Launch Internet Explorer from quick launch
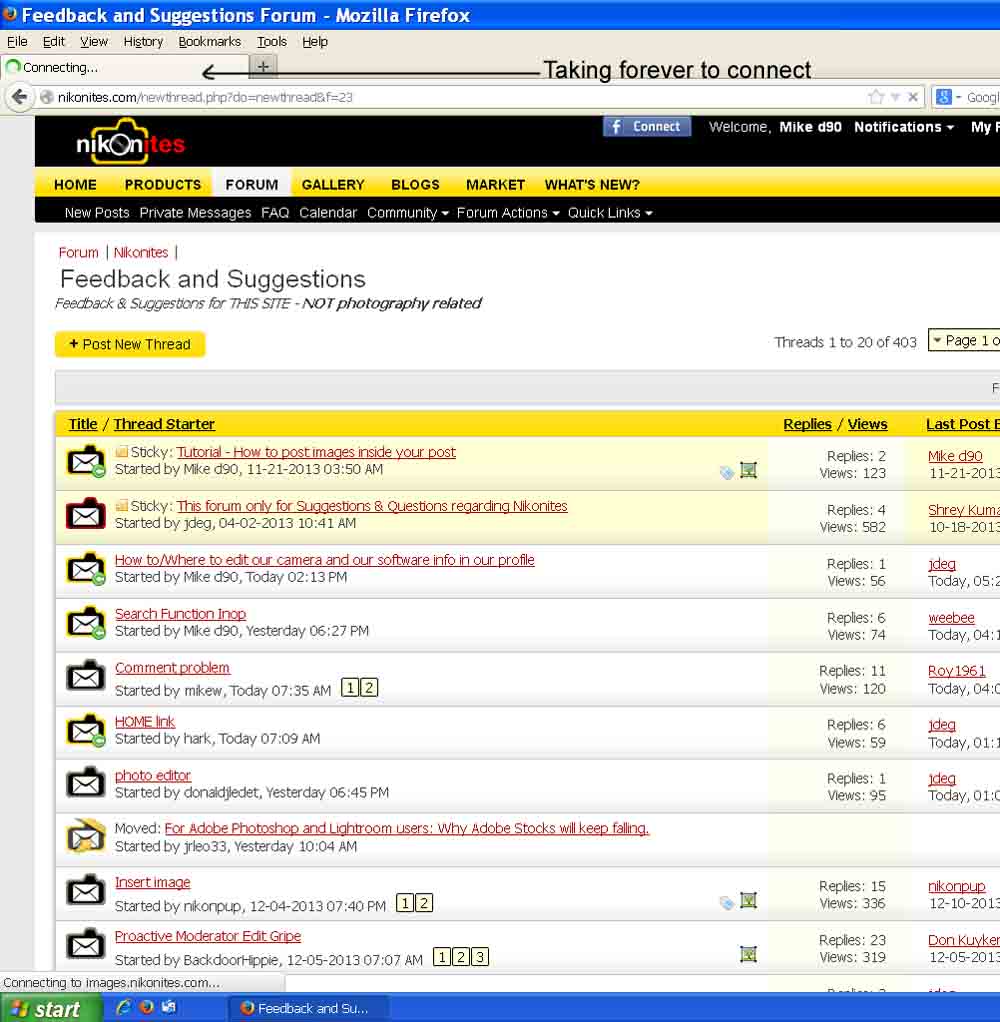Screen dimensions: 1000x1022 (124, 1008)
